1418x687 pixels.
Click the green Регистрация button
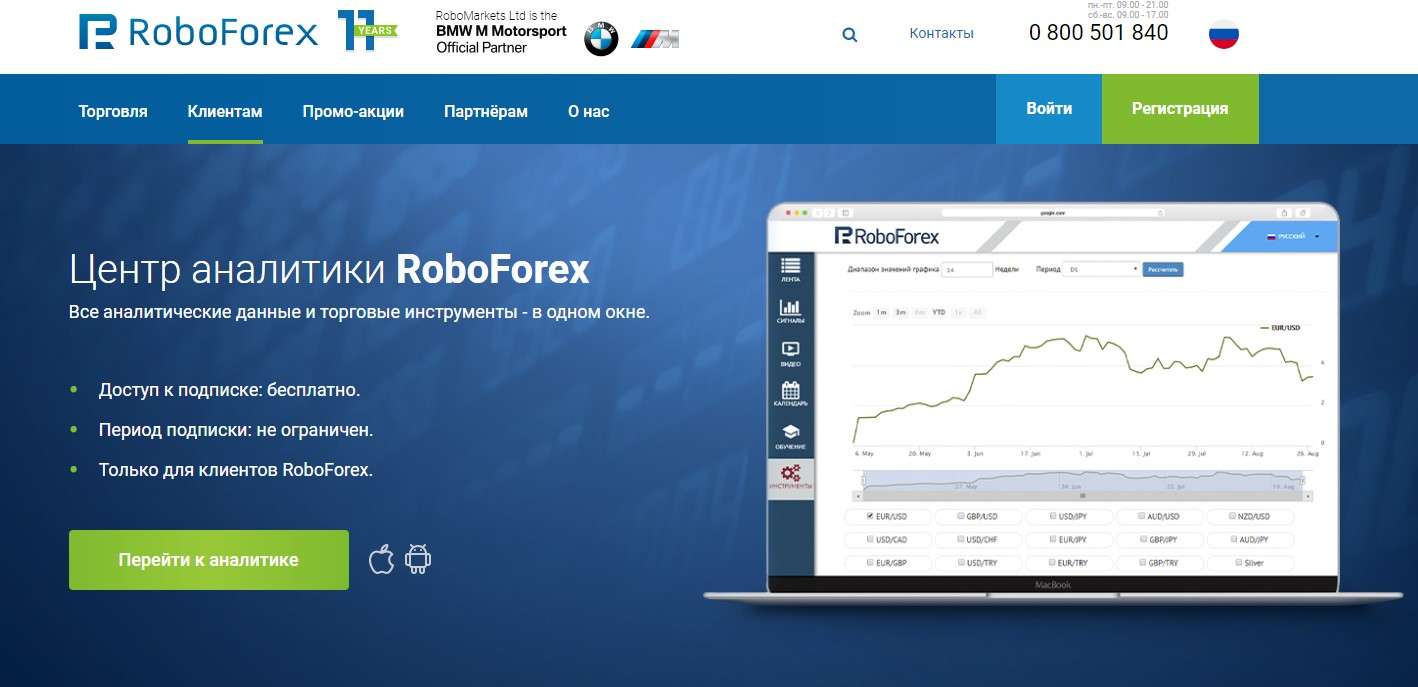pyautogui.click(x=1180, y=109)
